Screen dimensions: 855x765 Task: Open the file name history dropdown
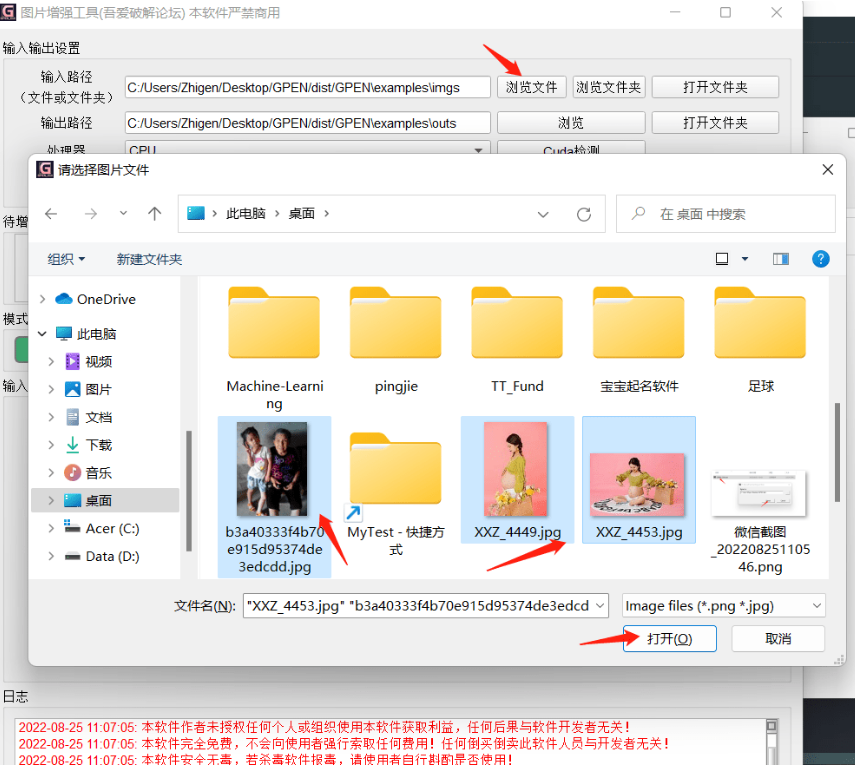(x=598, y=605)
